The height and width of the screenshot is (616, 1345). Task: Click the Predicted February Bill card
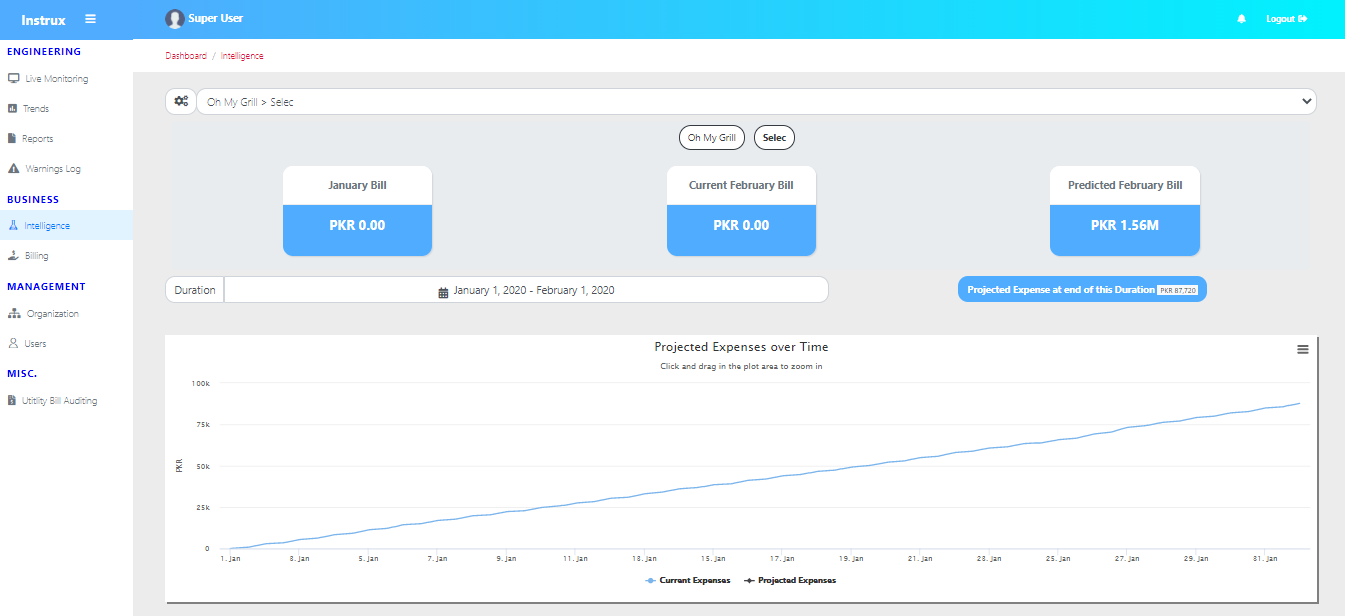(x=1124, y=211)
